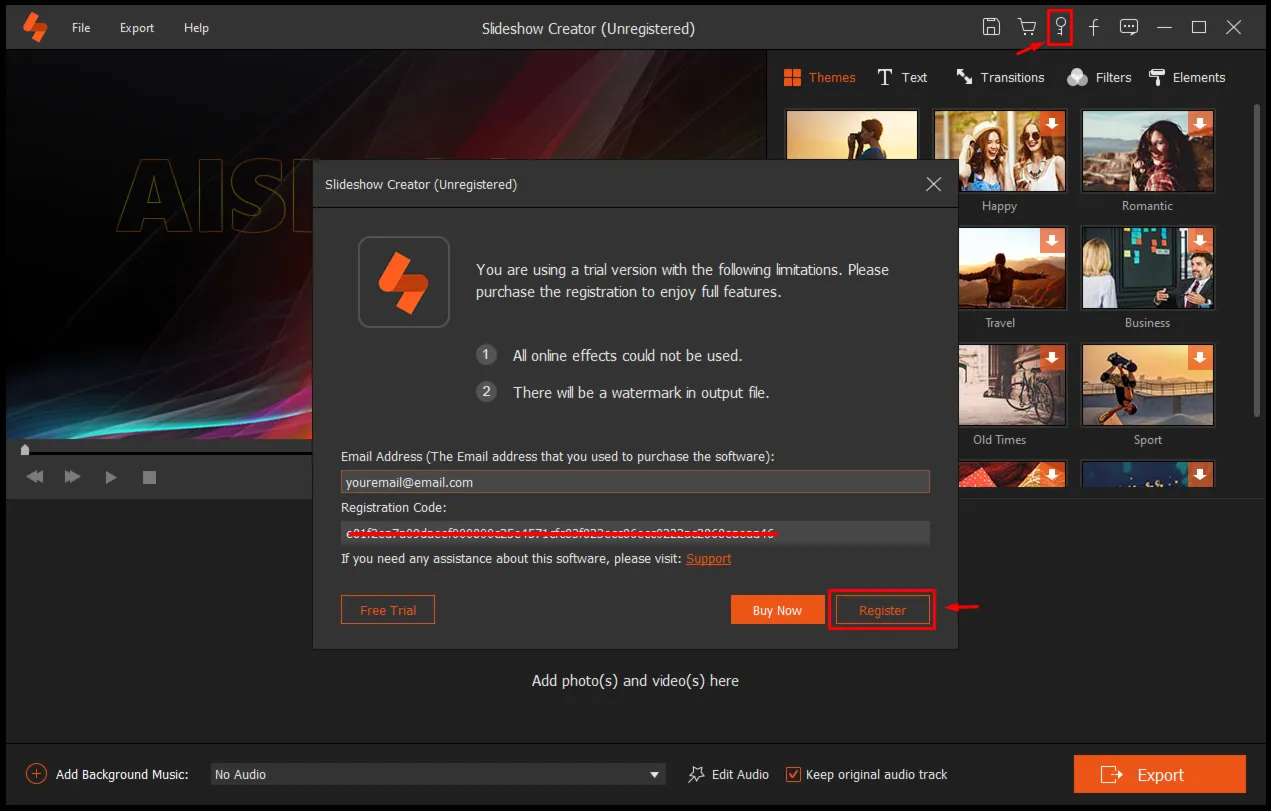Viewport: 1271px width, 811px height.
Task: Click the feedback chat icon
Action: point(1129,27)
